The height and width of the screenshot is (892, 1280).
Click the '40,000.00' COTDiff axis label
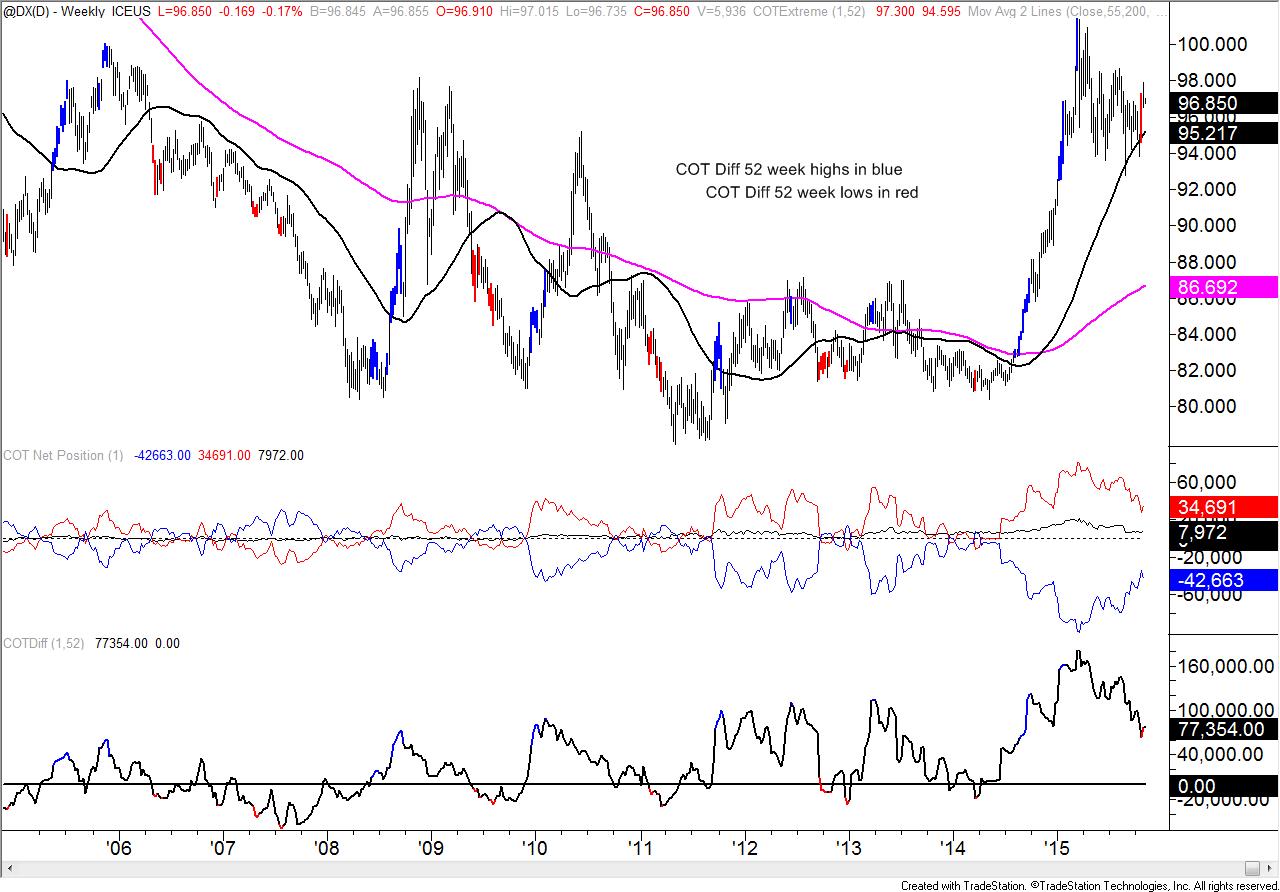coord(1221,754)
